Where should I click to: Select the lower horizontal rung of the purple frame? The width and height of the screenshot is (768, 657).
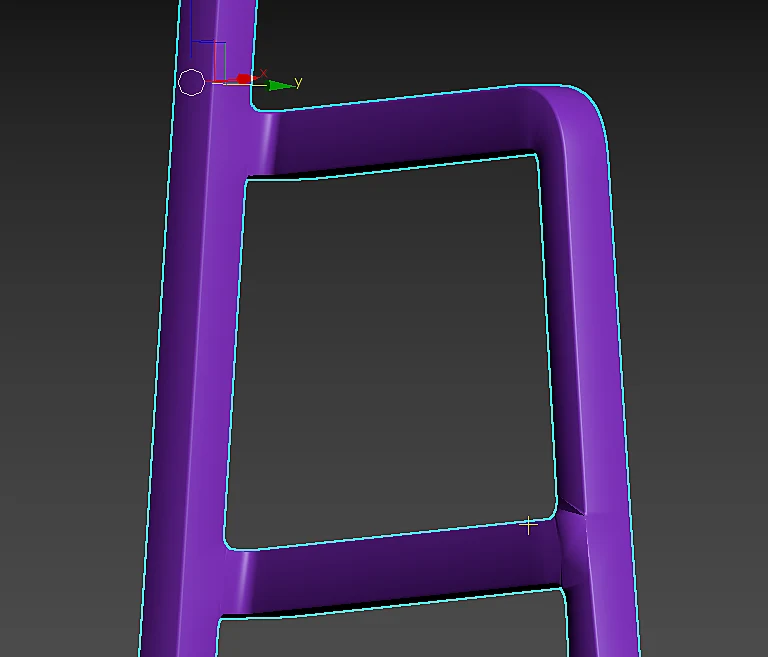tap(397, 568)
